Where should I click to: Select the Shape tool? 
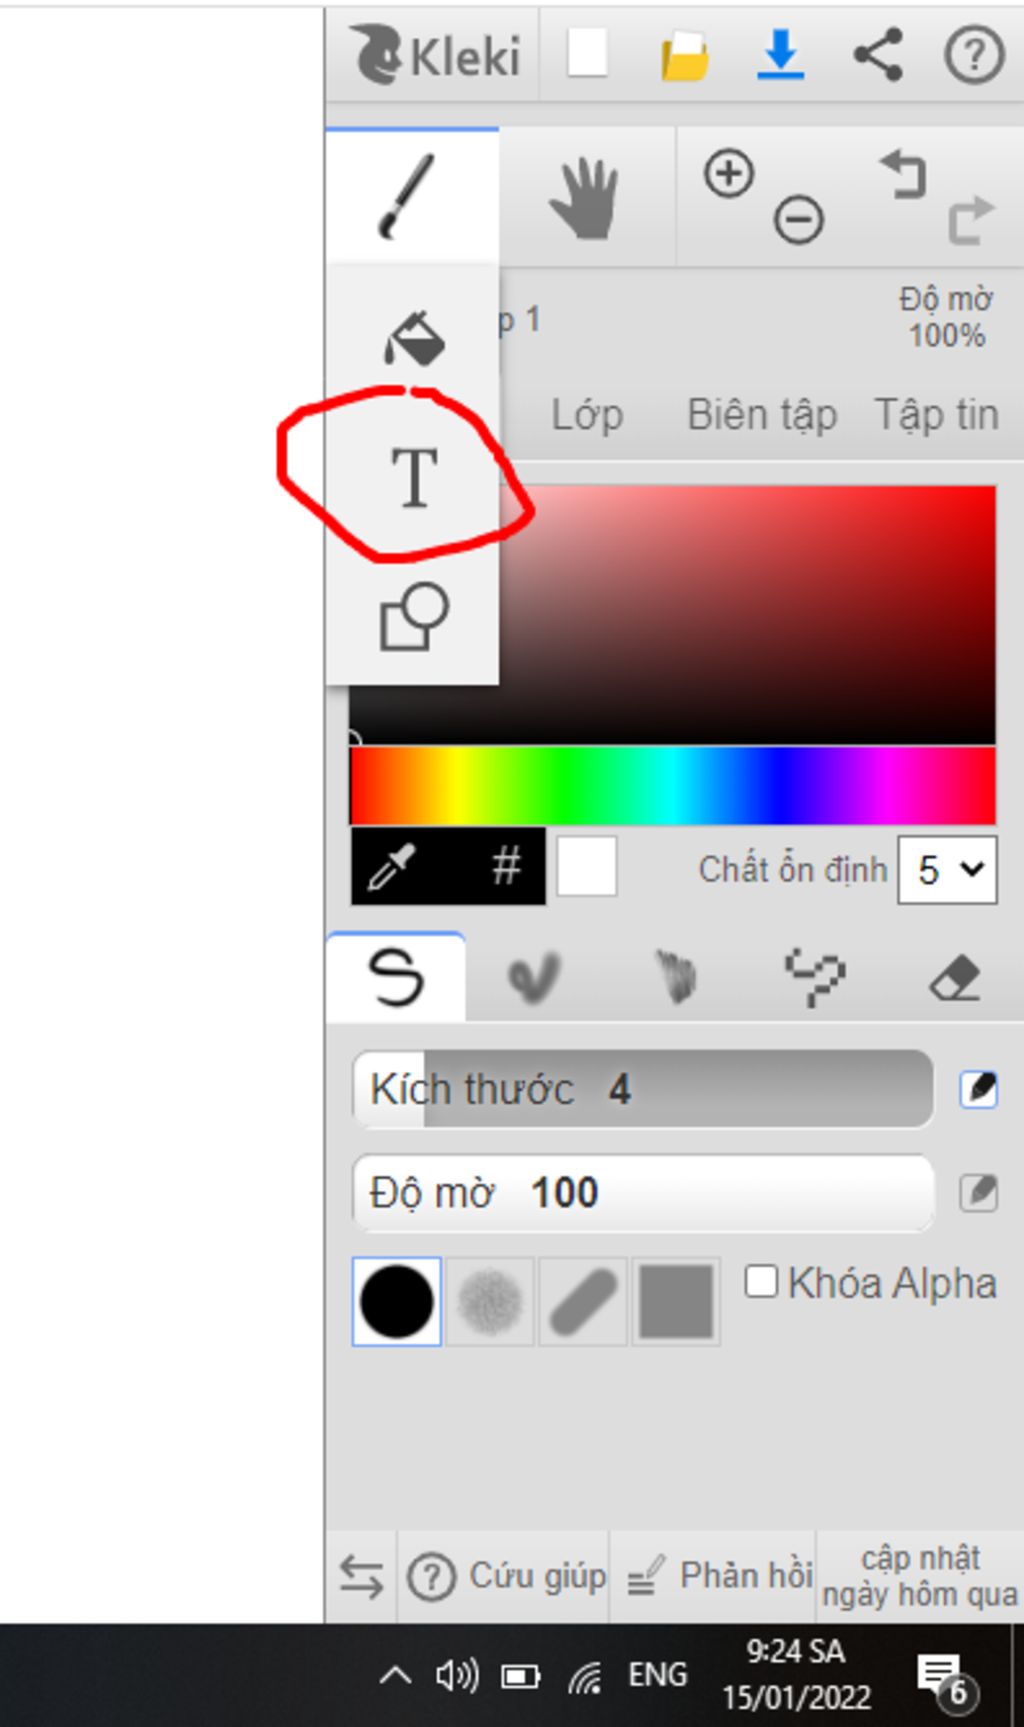413,616
